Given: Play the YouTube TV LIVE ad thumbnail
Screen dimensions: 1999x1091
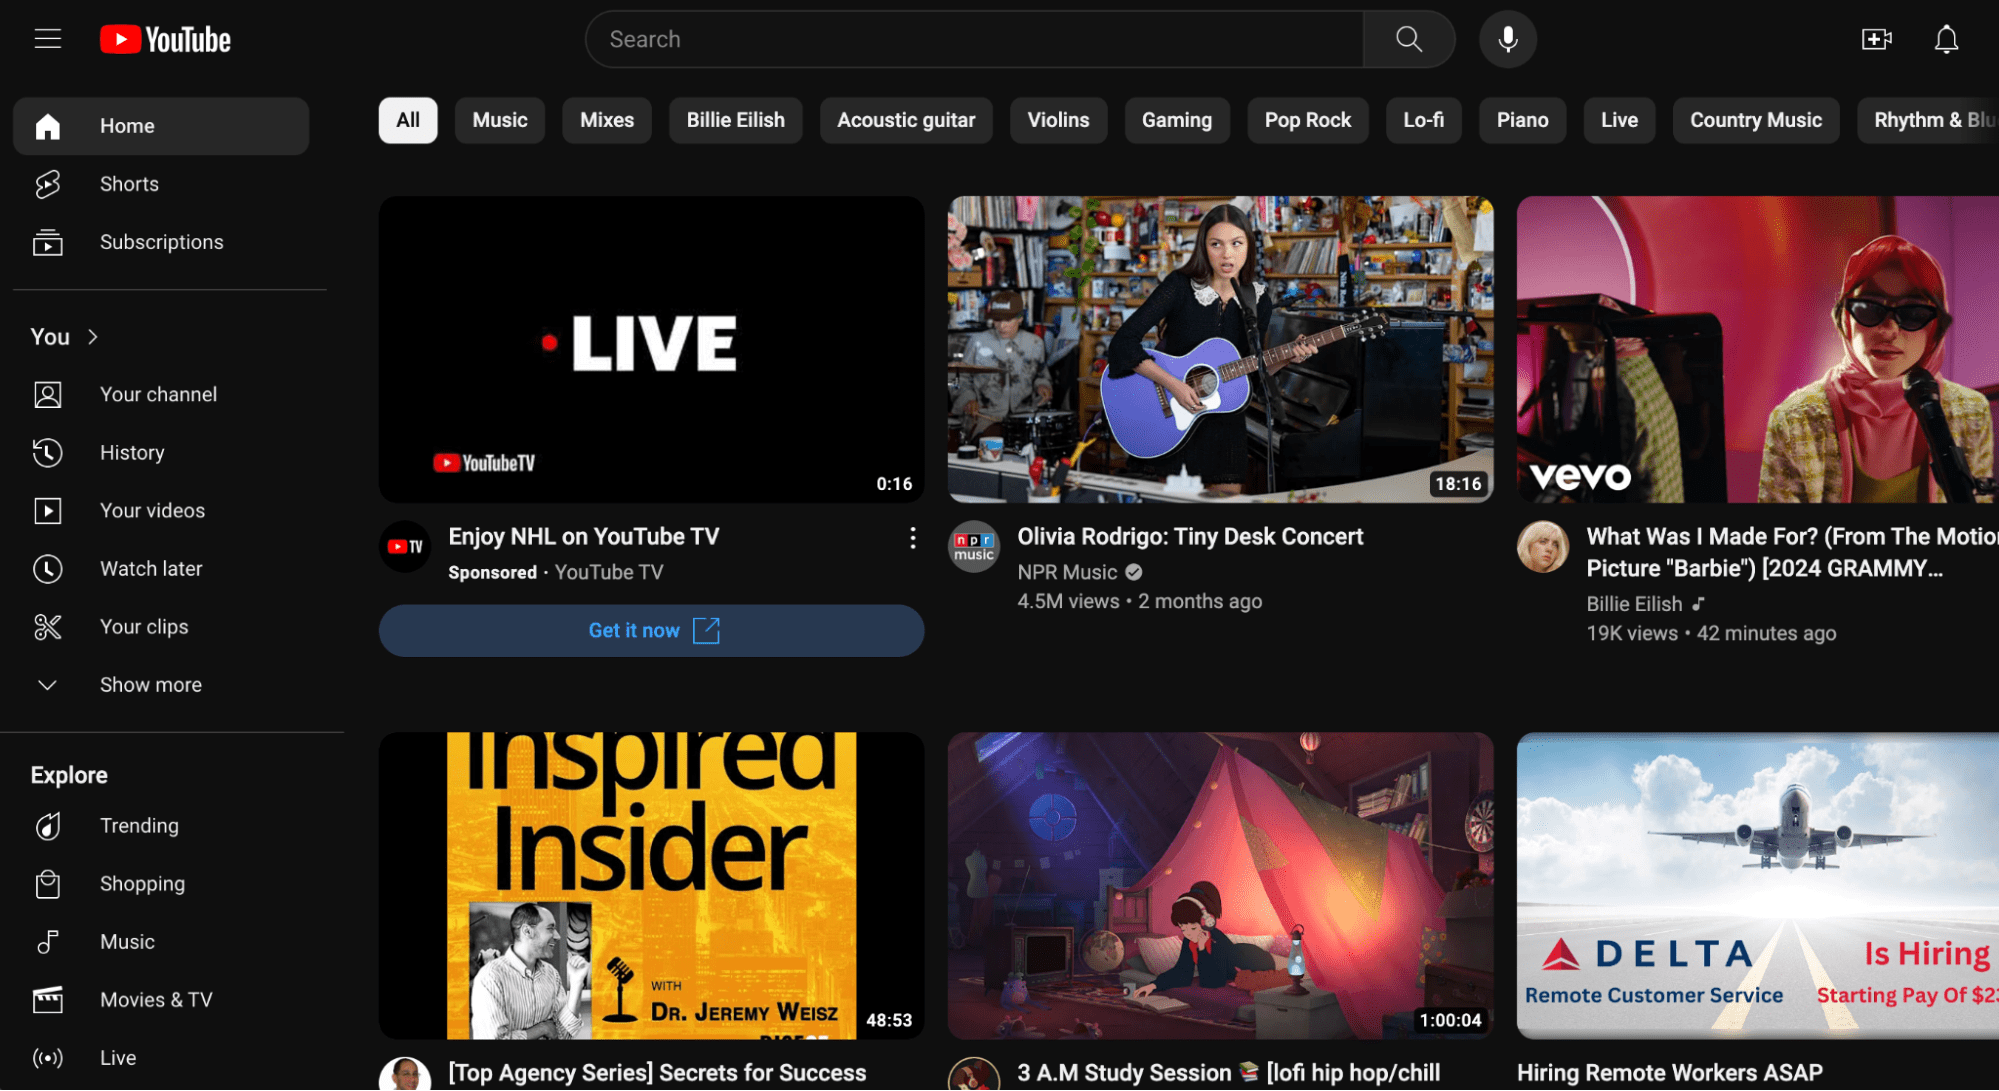Looking at the screenshot, I should 651,349.
